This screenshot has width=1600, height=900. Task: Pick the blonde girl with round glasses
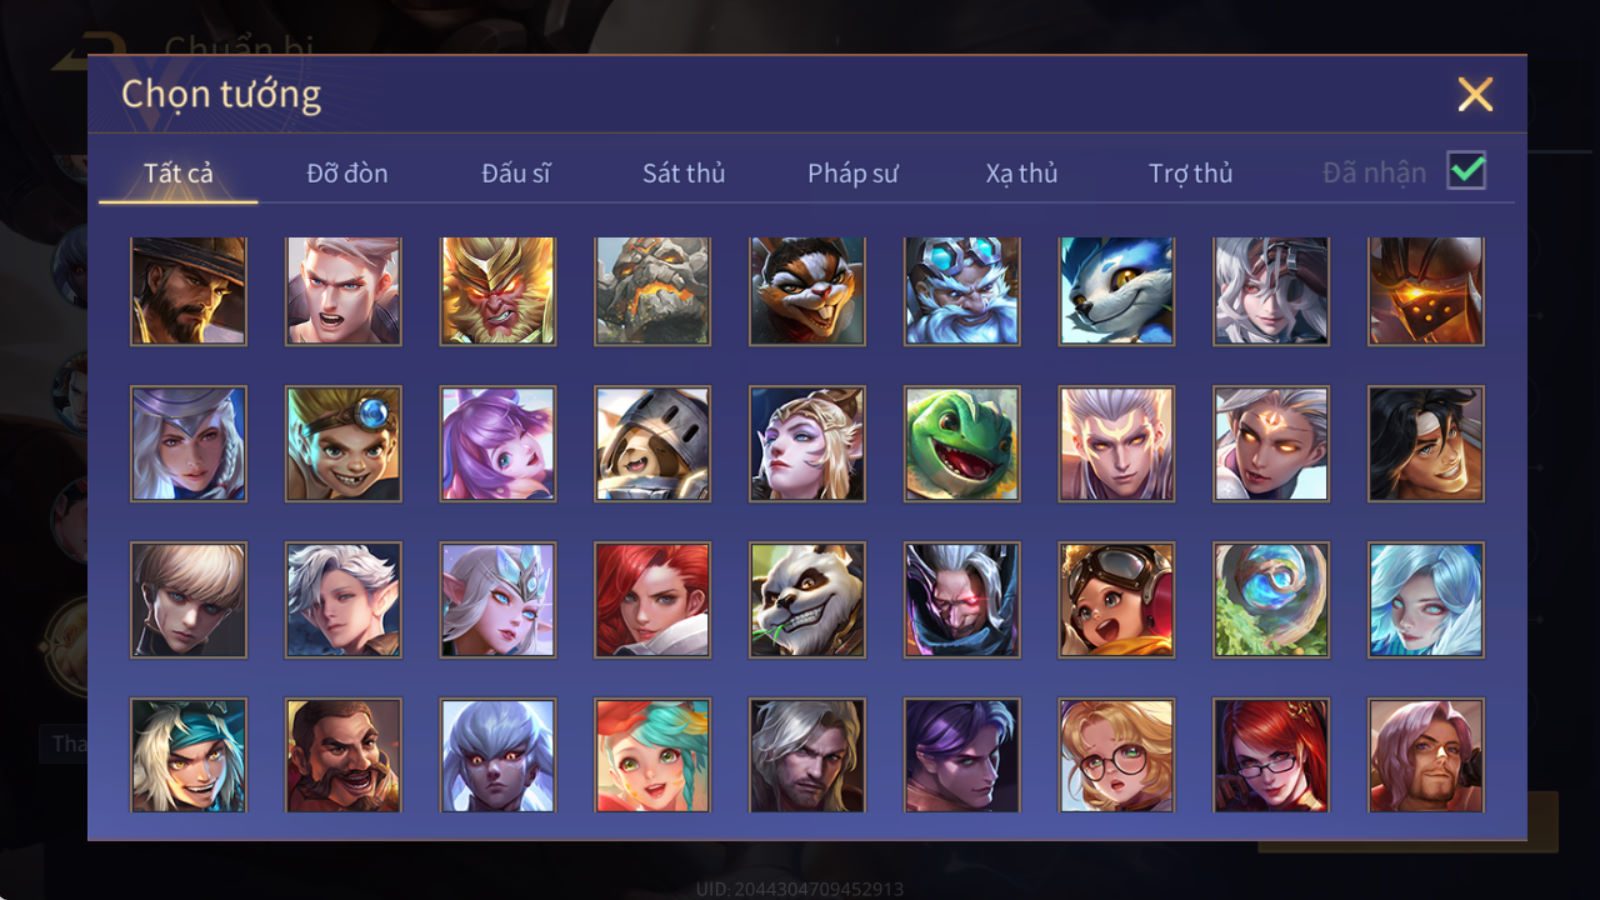(1116, 755)
